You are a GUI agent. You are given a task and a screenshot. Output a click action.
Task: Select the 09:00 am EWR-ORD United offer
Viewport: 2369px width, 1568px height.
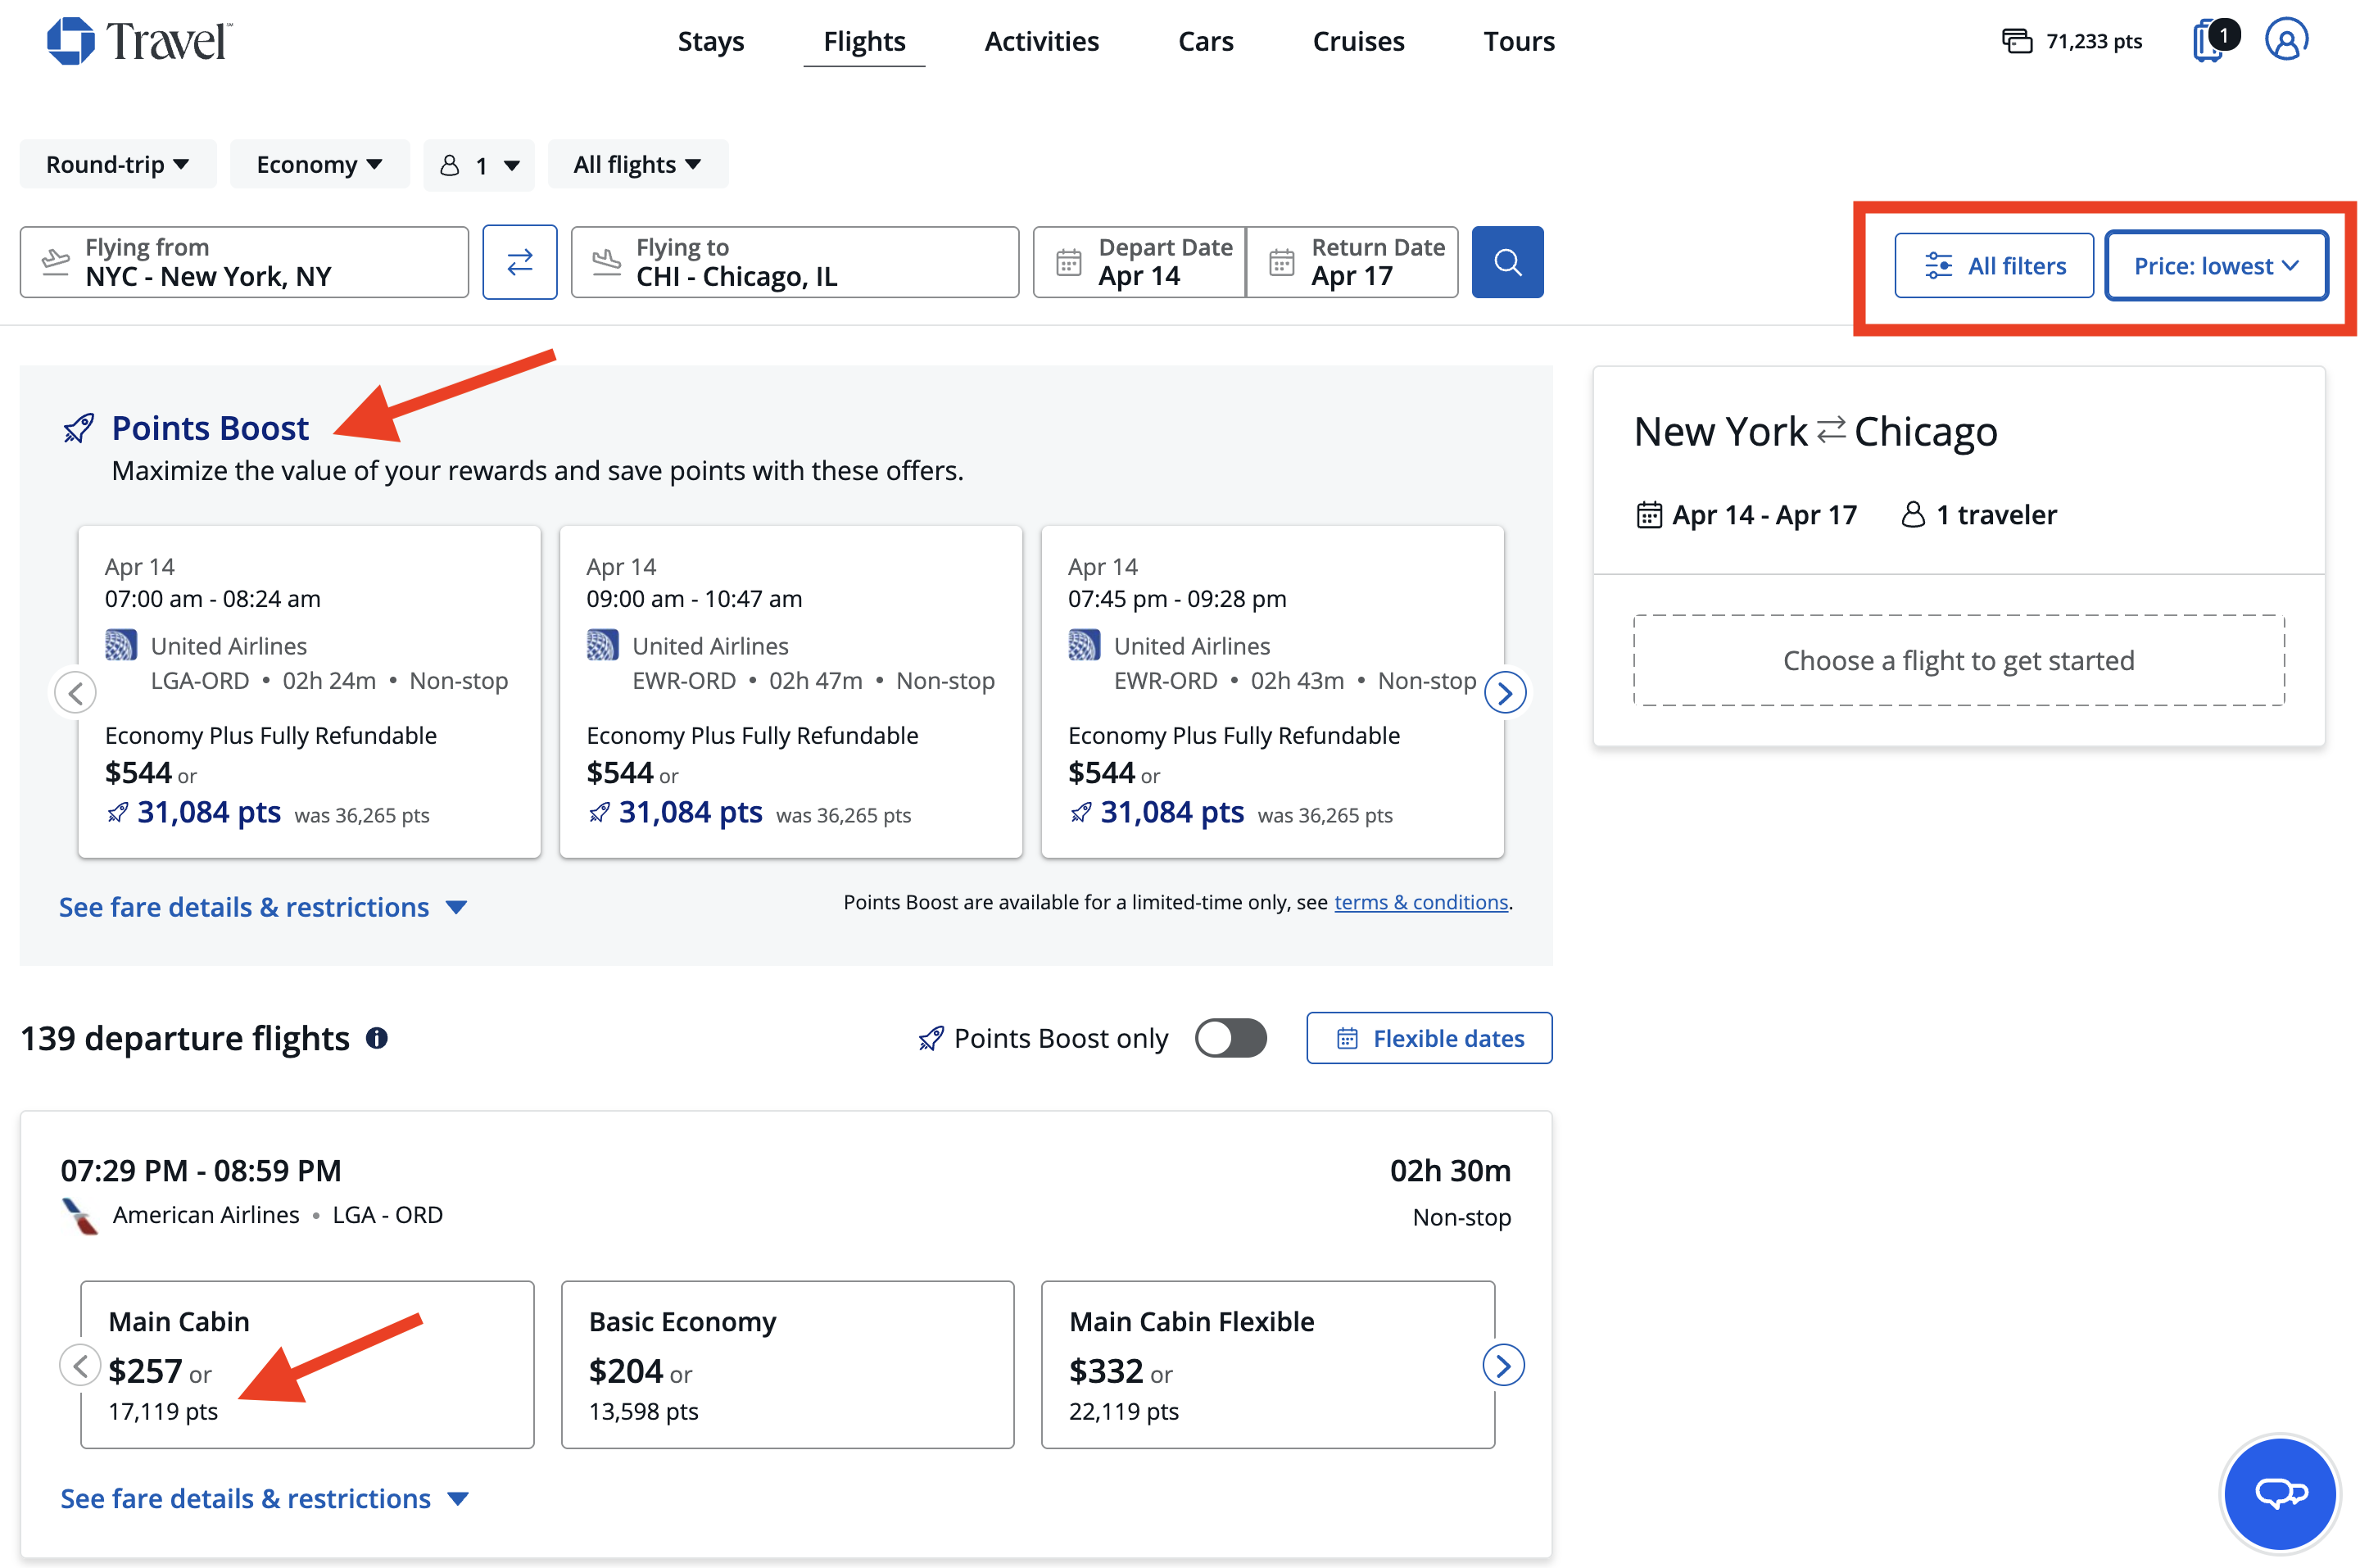[791, 691]
